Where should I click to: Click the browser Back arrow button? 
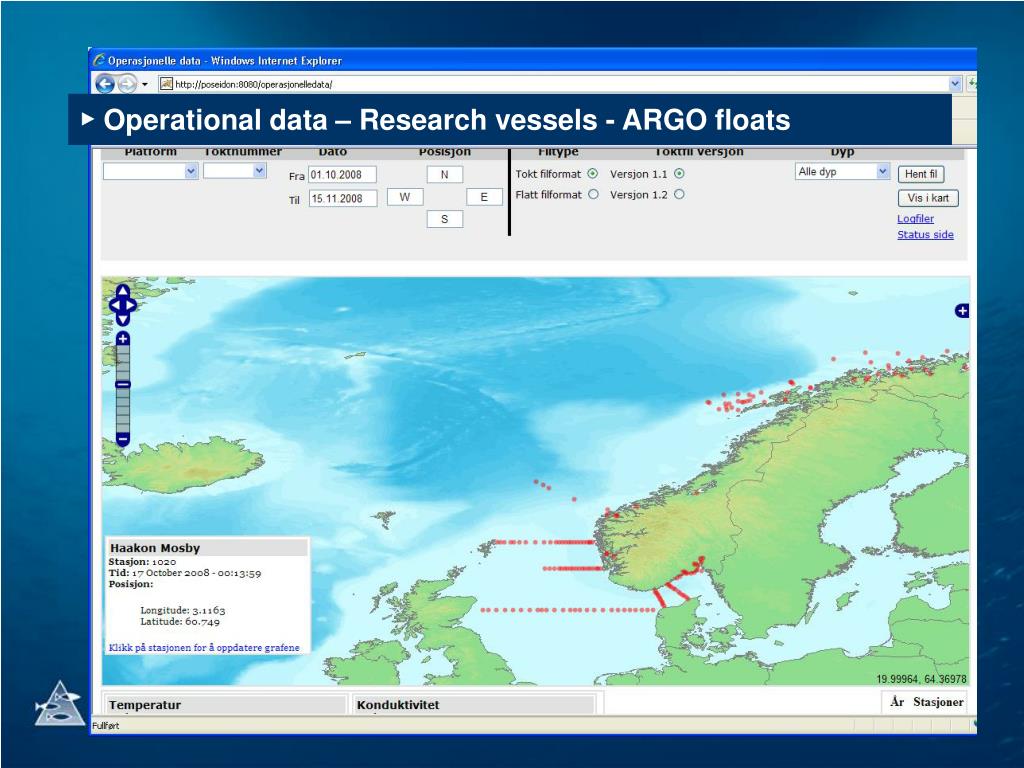tap(104, 84)
